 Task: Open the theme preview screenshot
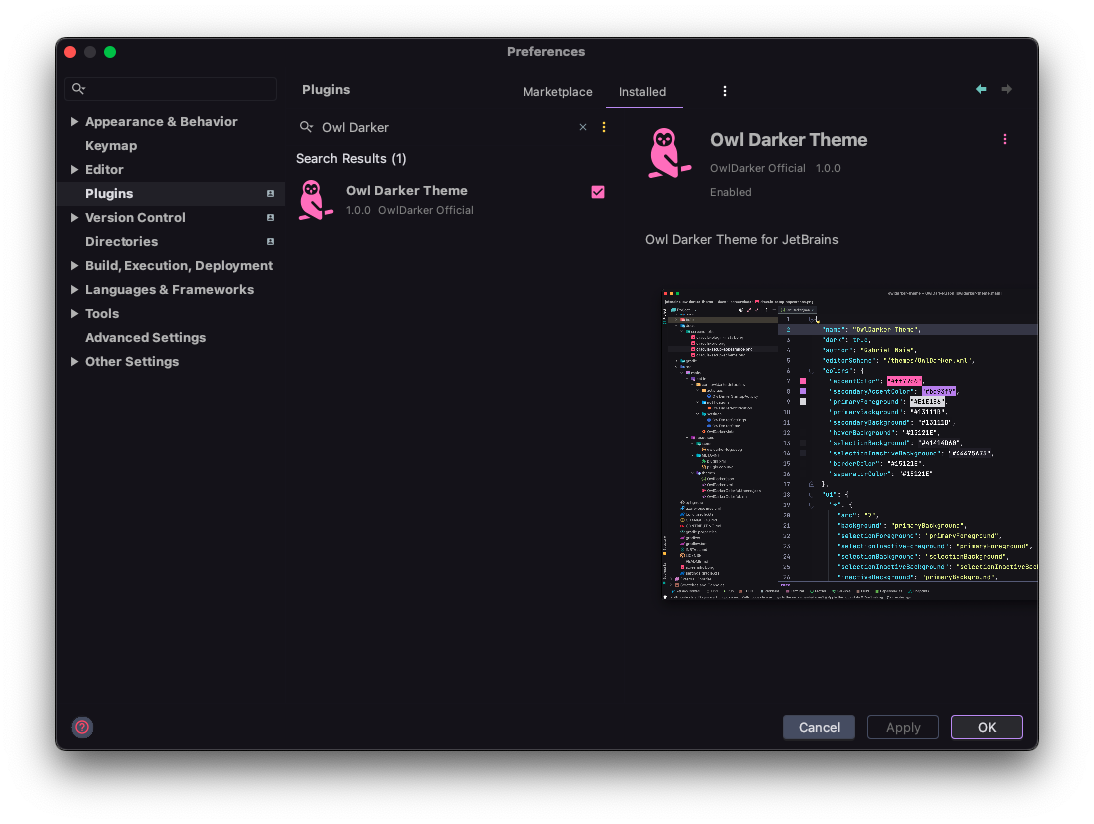coord(850,444)
